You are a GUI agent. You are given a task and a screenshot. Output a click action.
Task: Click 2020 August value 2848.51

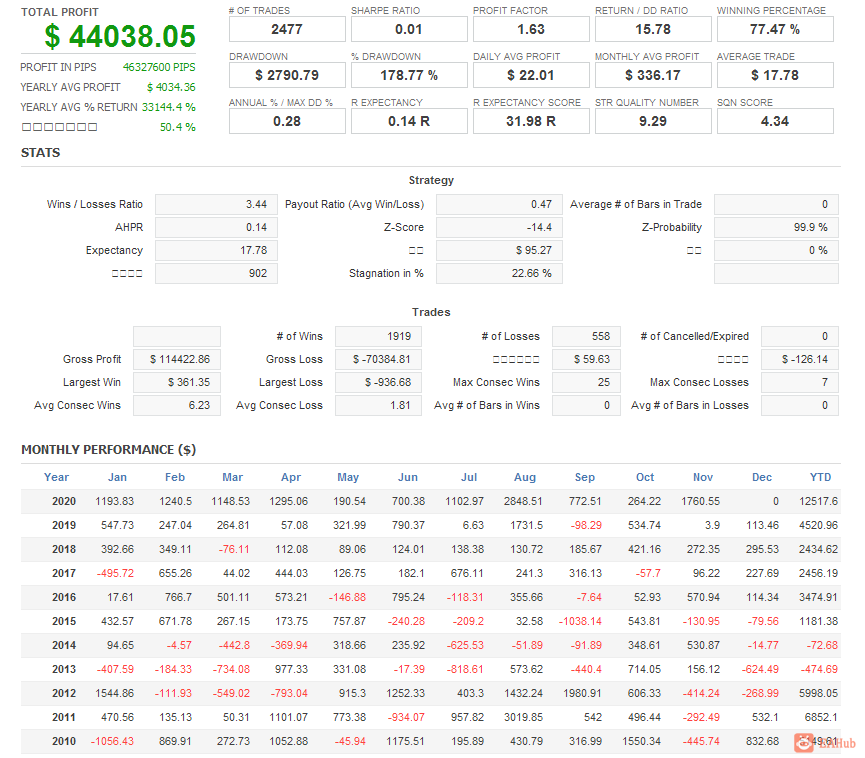pyautogui.click(x=523, y=501)
